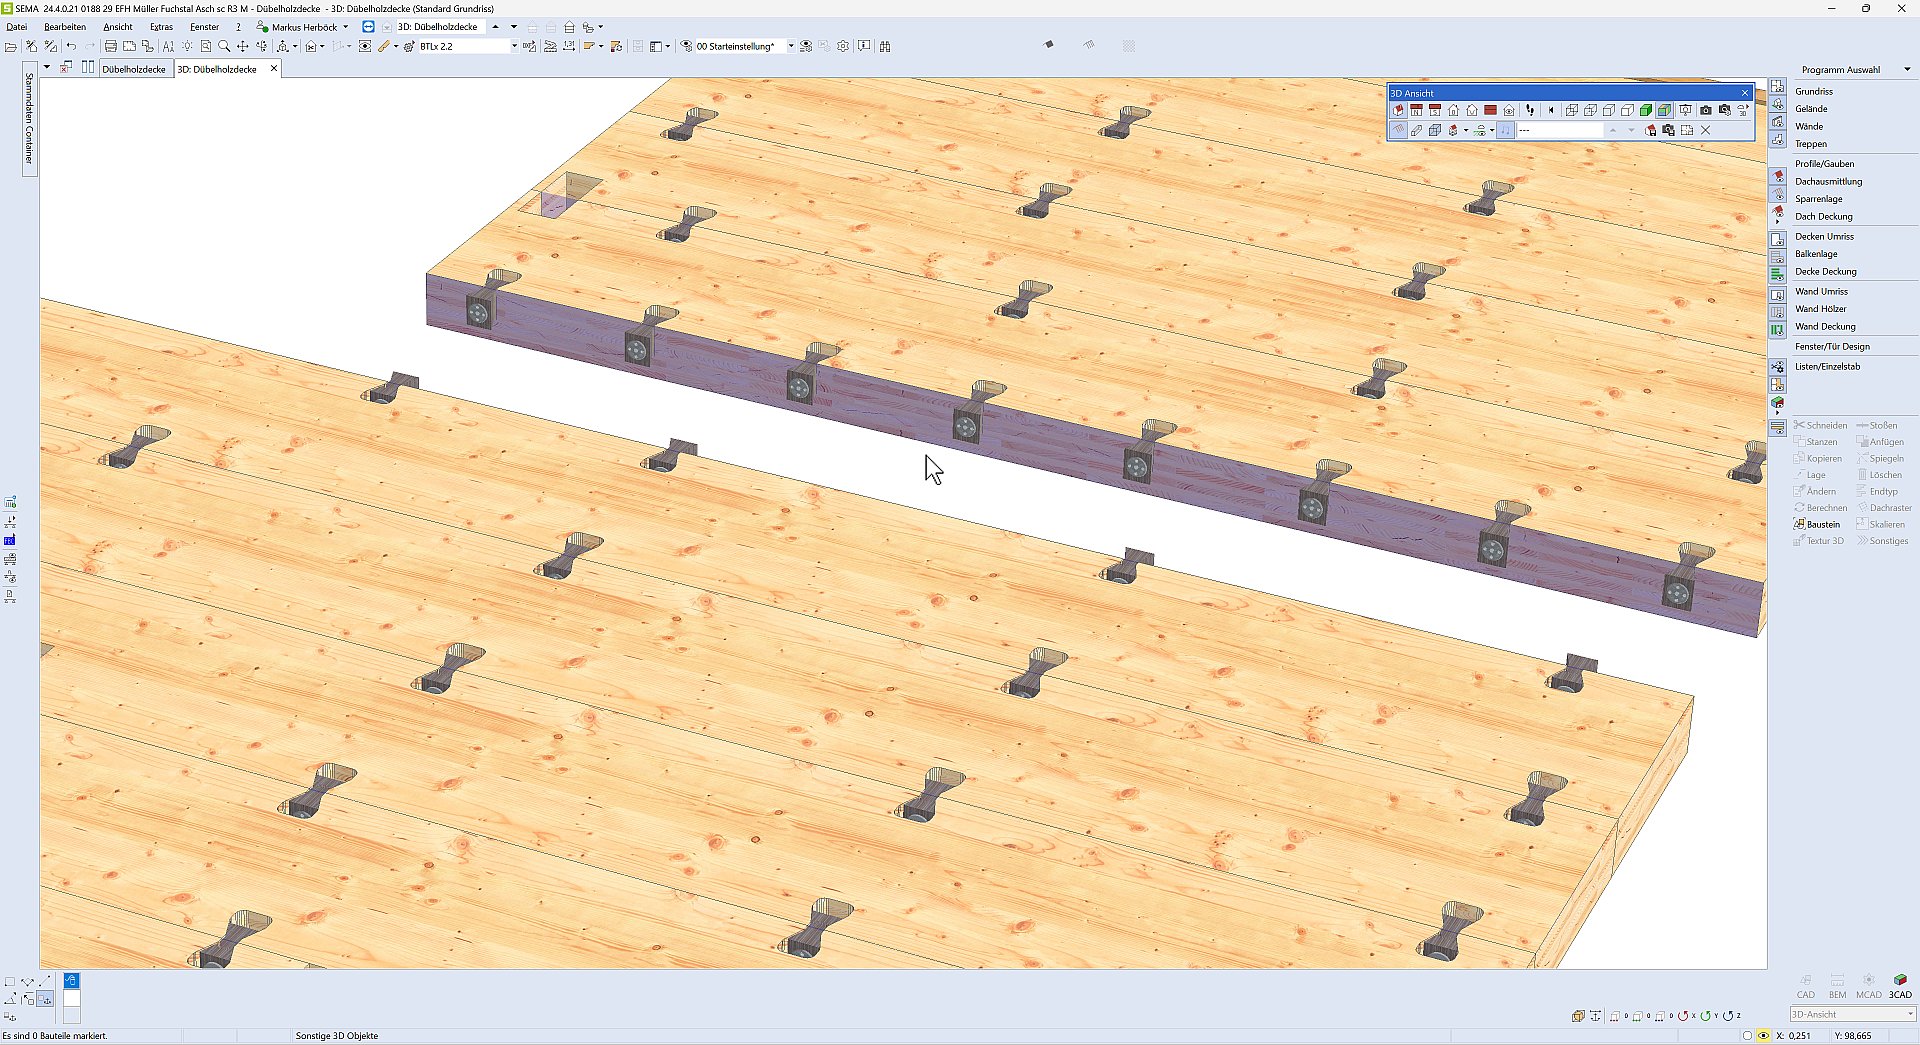Click the print icon in main toolbar
This screenshot has width=1920, height=1045.
point(111,46)
